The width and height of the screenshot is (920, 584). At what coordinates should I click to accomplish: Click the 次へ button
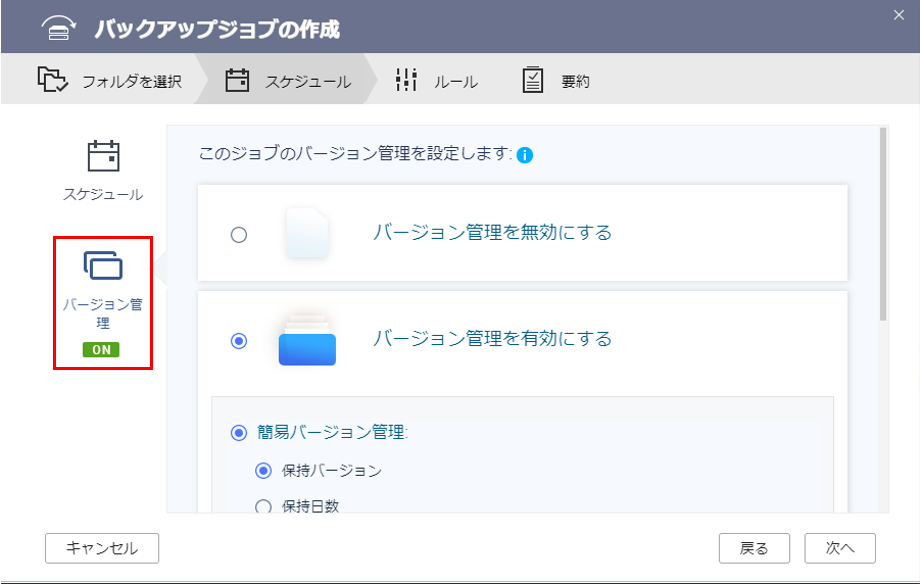[841, 548]
